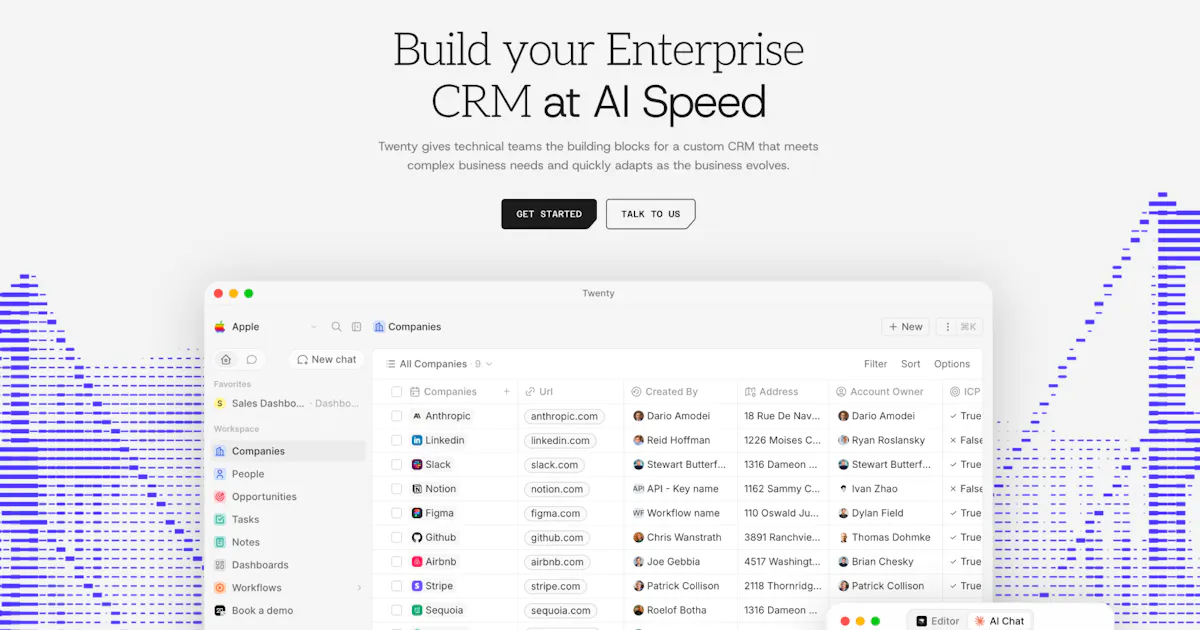Open the All Companies view dropdown
1200x630 pixels.
point(439,364)
